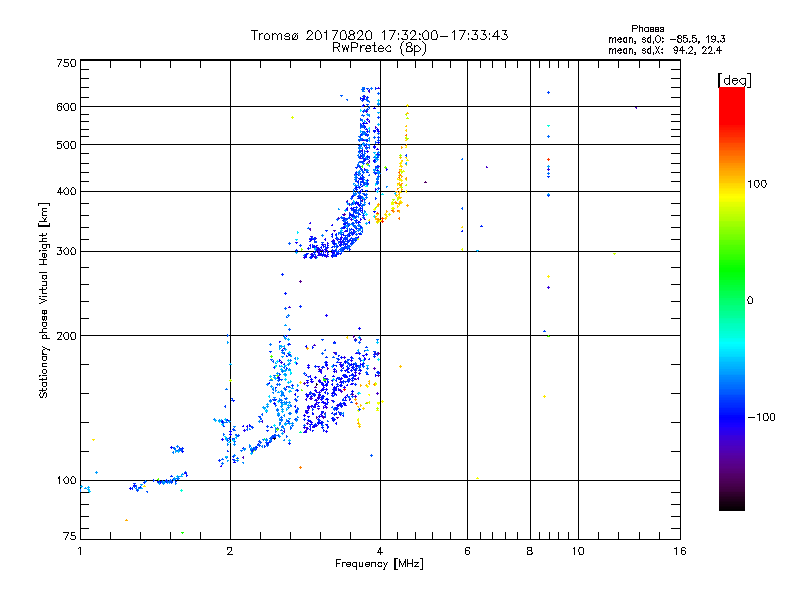The width and height of the screenshot is (800, 600).
Task: Click the x-axis tick label '6'
Action: [x=467, y=551]
